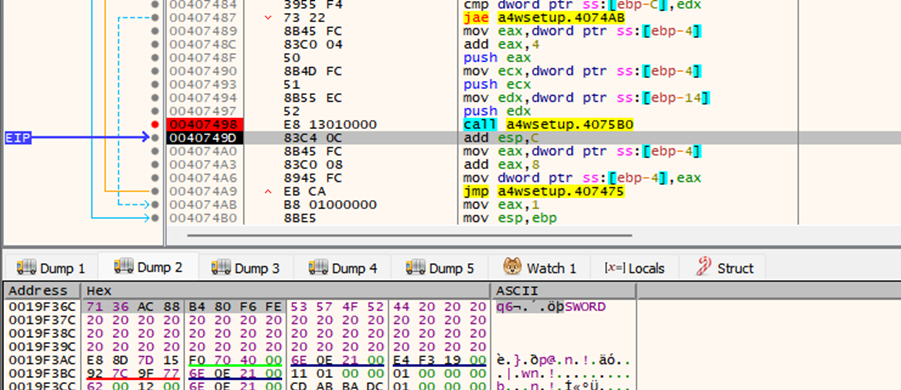Select the call a4wsetup.4075B0 instruction

548,125
